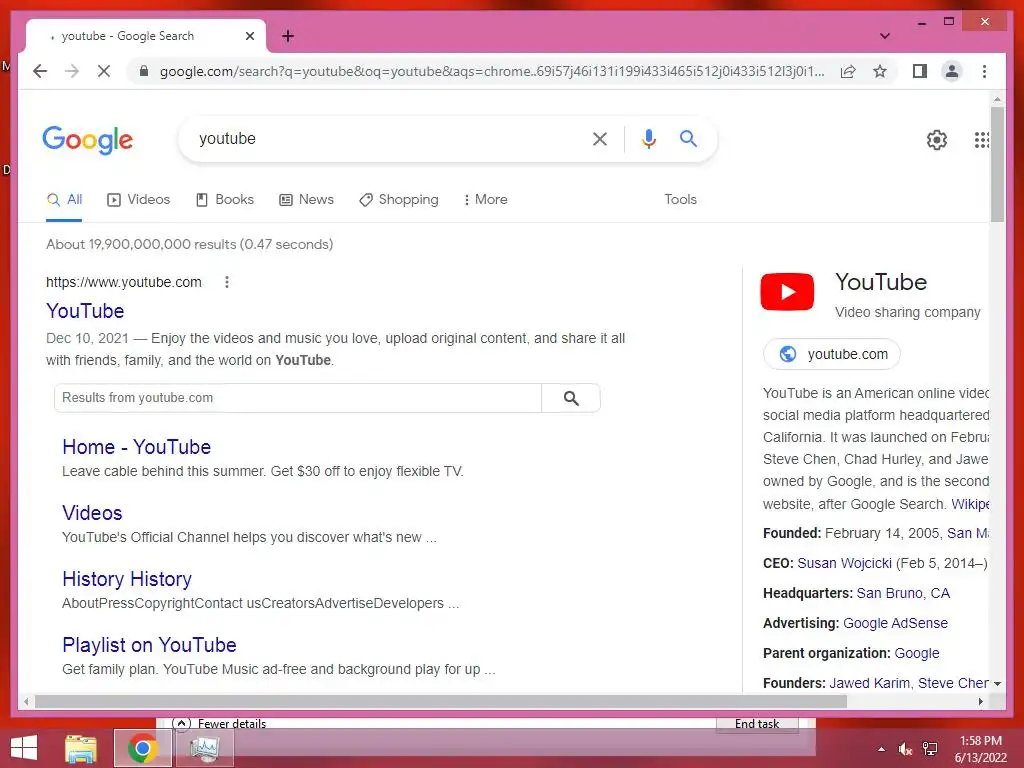
Task: View site info via the padlock icon
Action: tap(144, 71)
